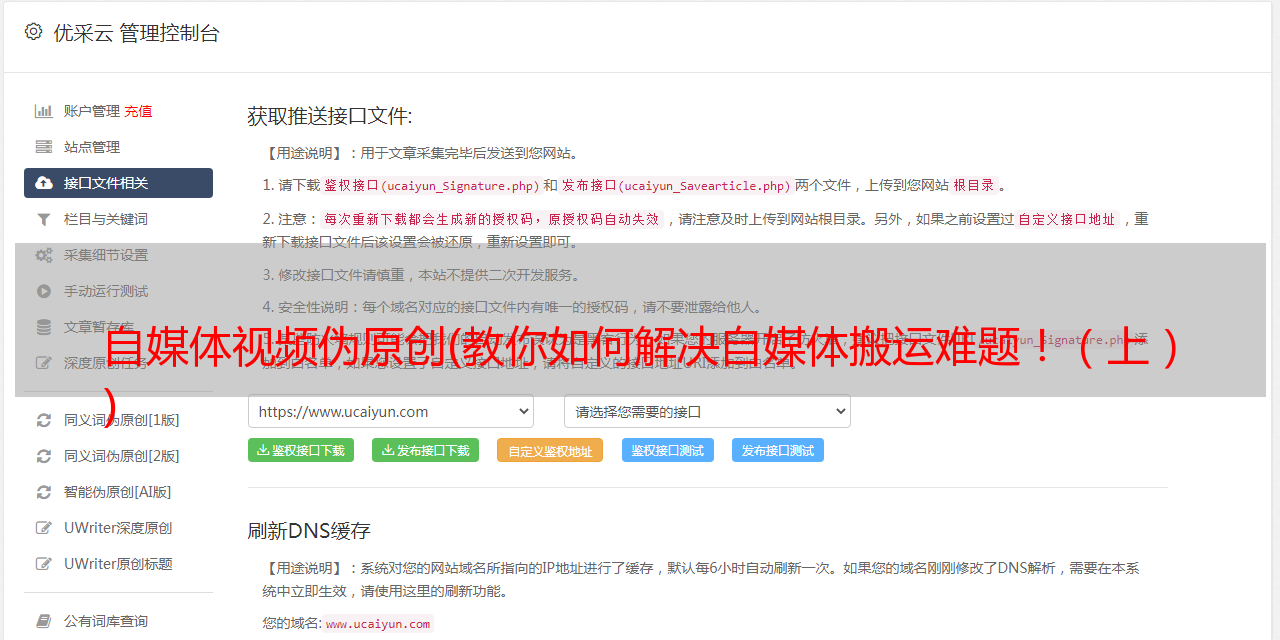Image resolution: width=1280 pixels, height=640 pixels.
Task: Click the 发布接口(ucaiyun_Savearticle.php) code text
Action: point(676,186)
